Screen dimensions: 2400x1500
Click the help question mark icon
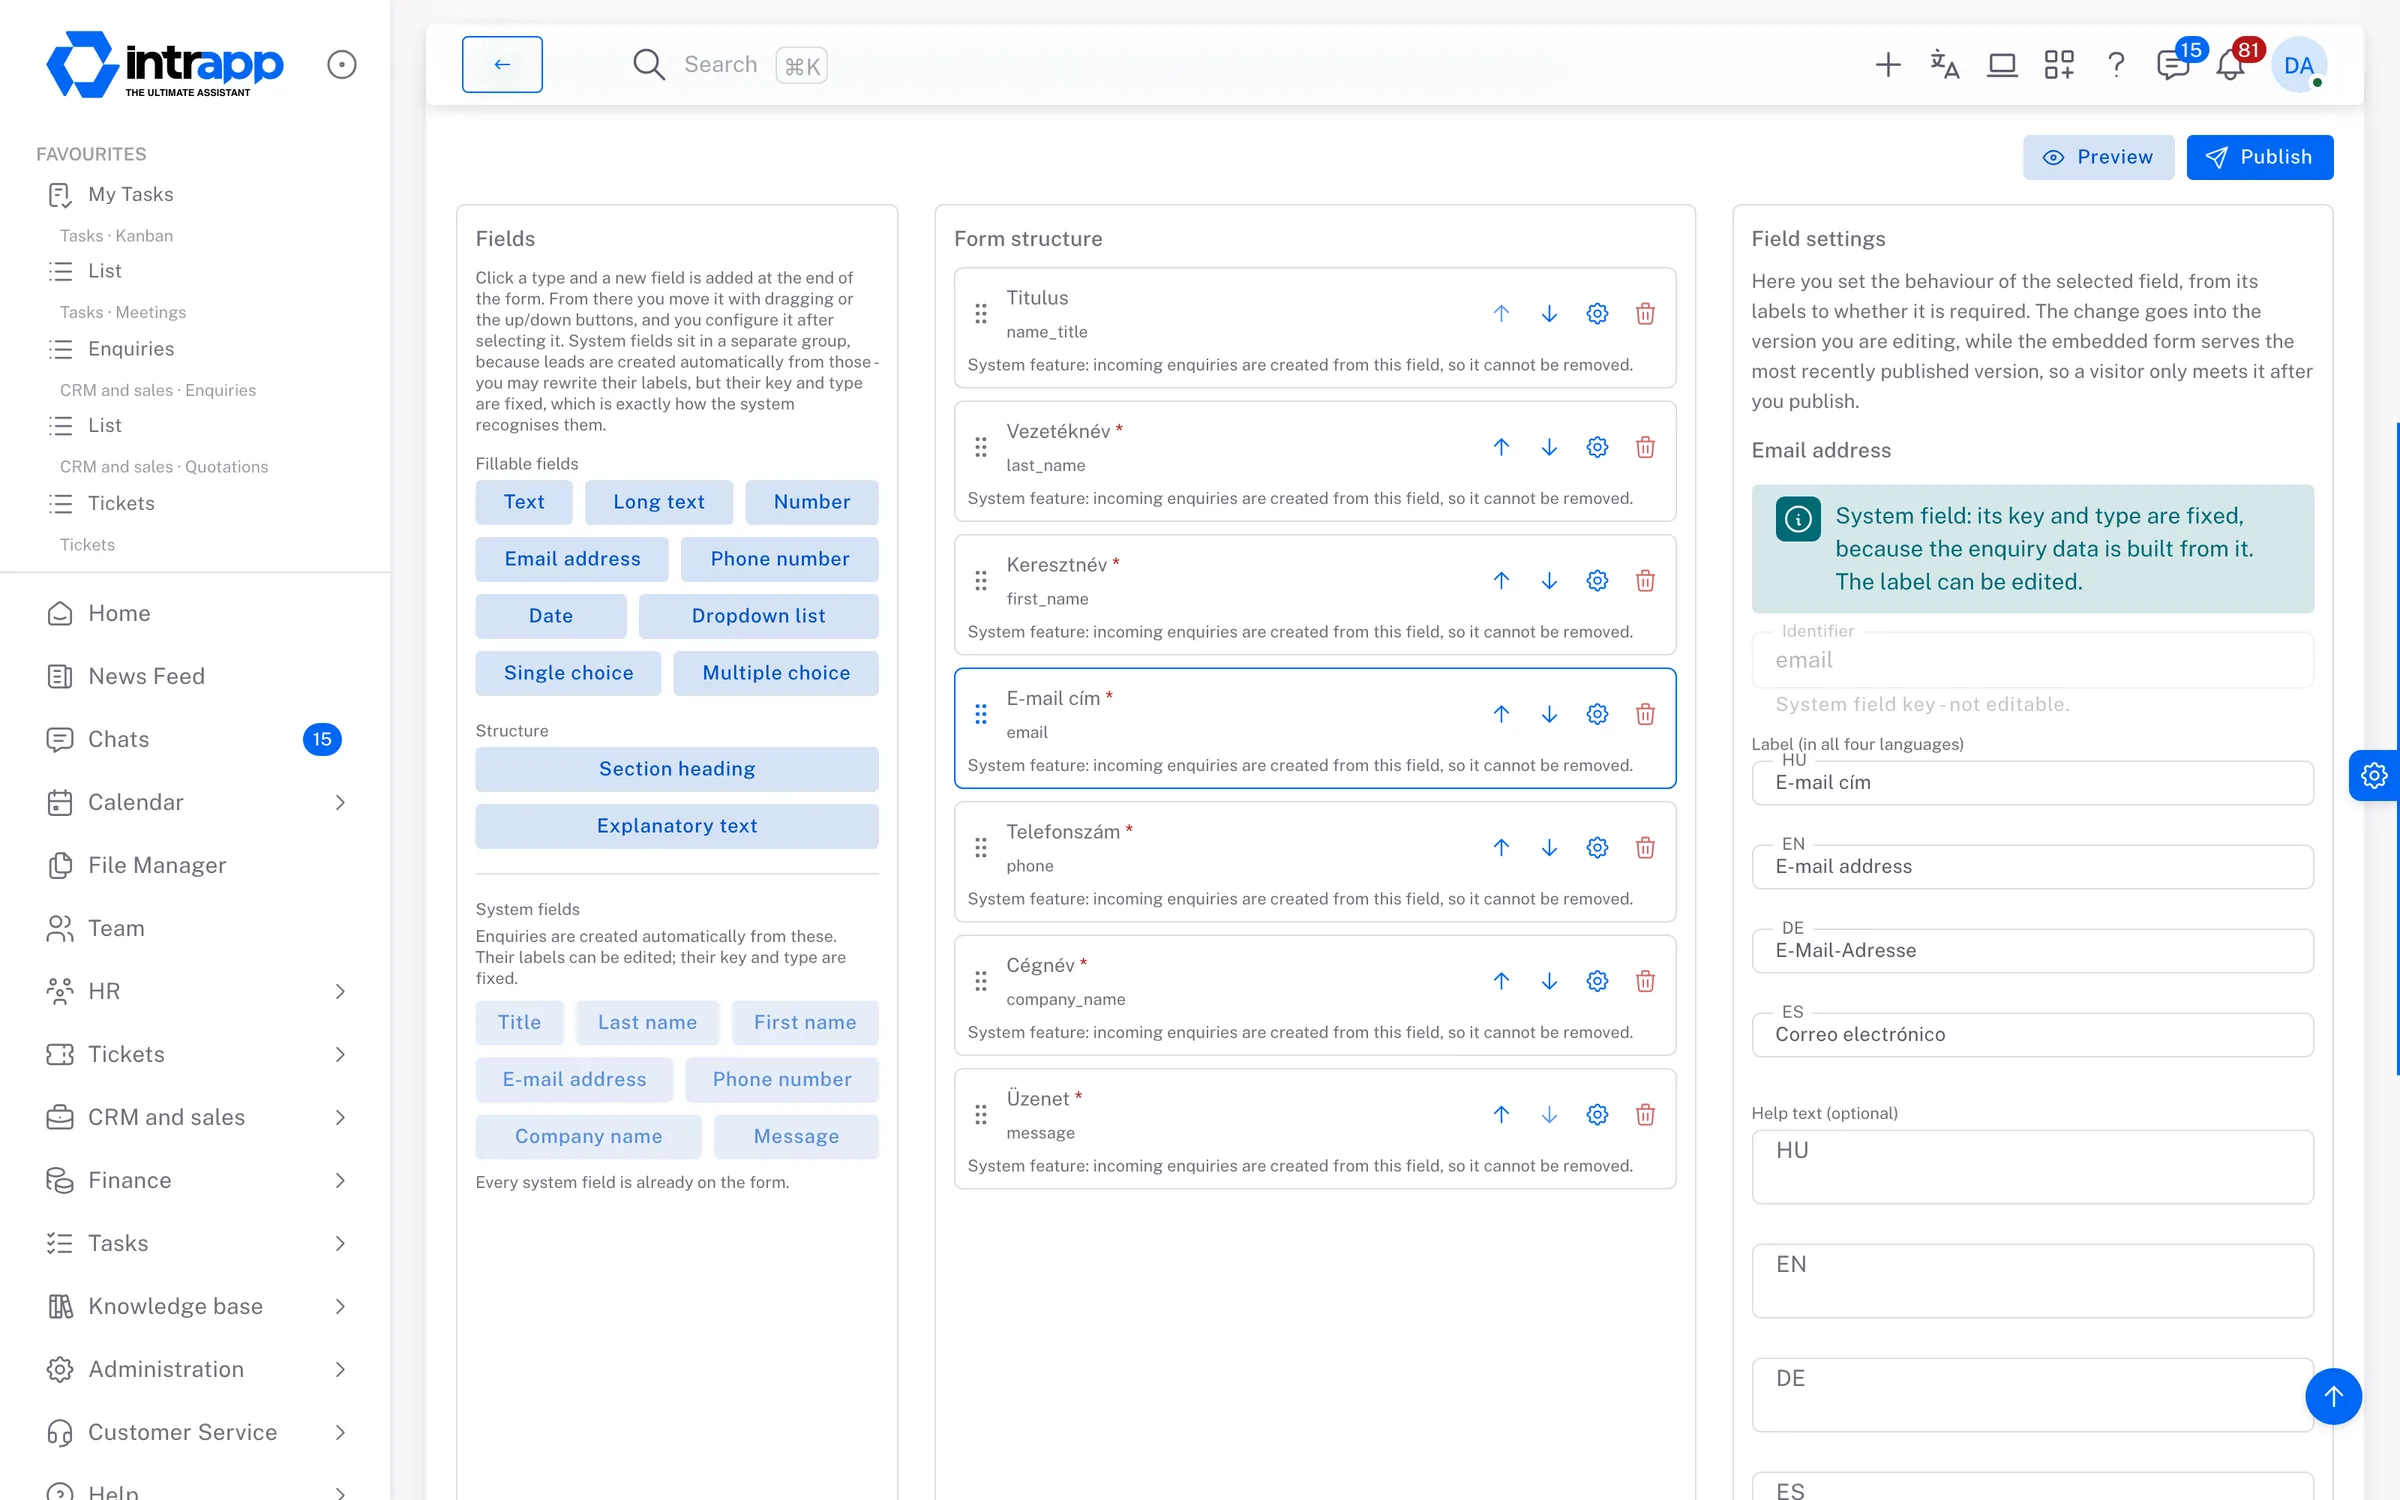[x=2116, y=65]
